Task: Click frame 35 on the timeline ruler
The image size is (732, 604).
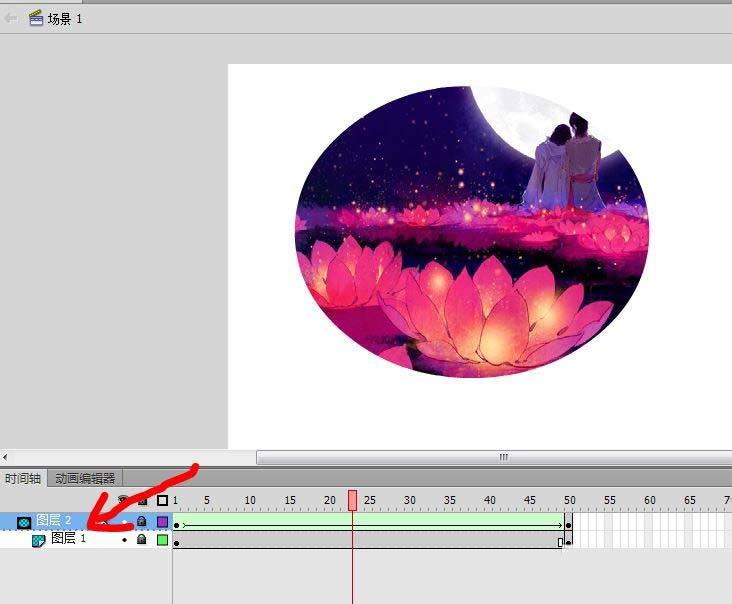Action: (x=450, y=500)
